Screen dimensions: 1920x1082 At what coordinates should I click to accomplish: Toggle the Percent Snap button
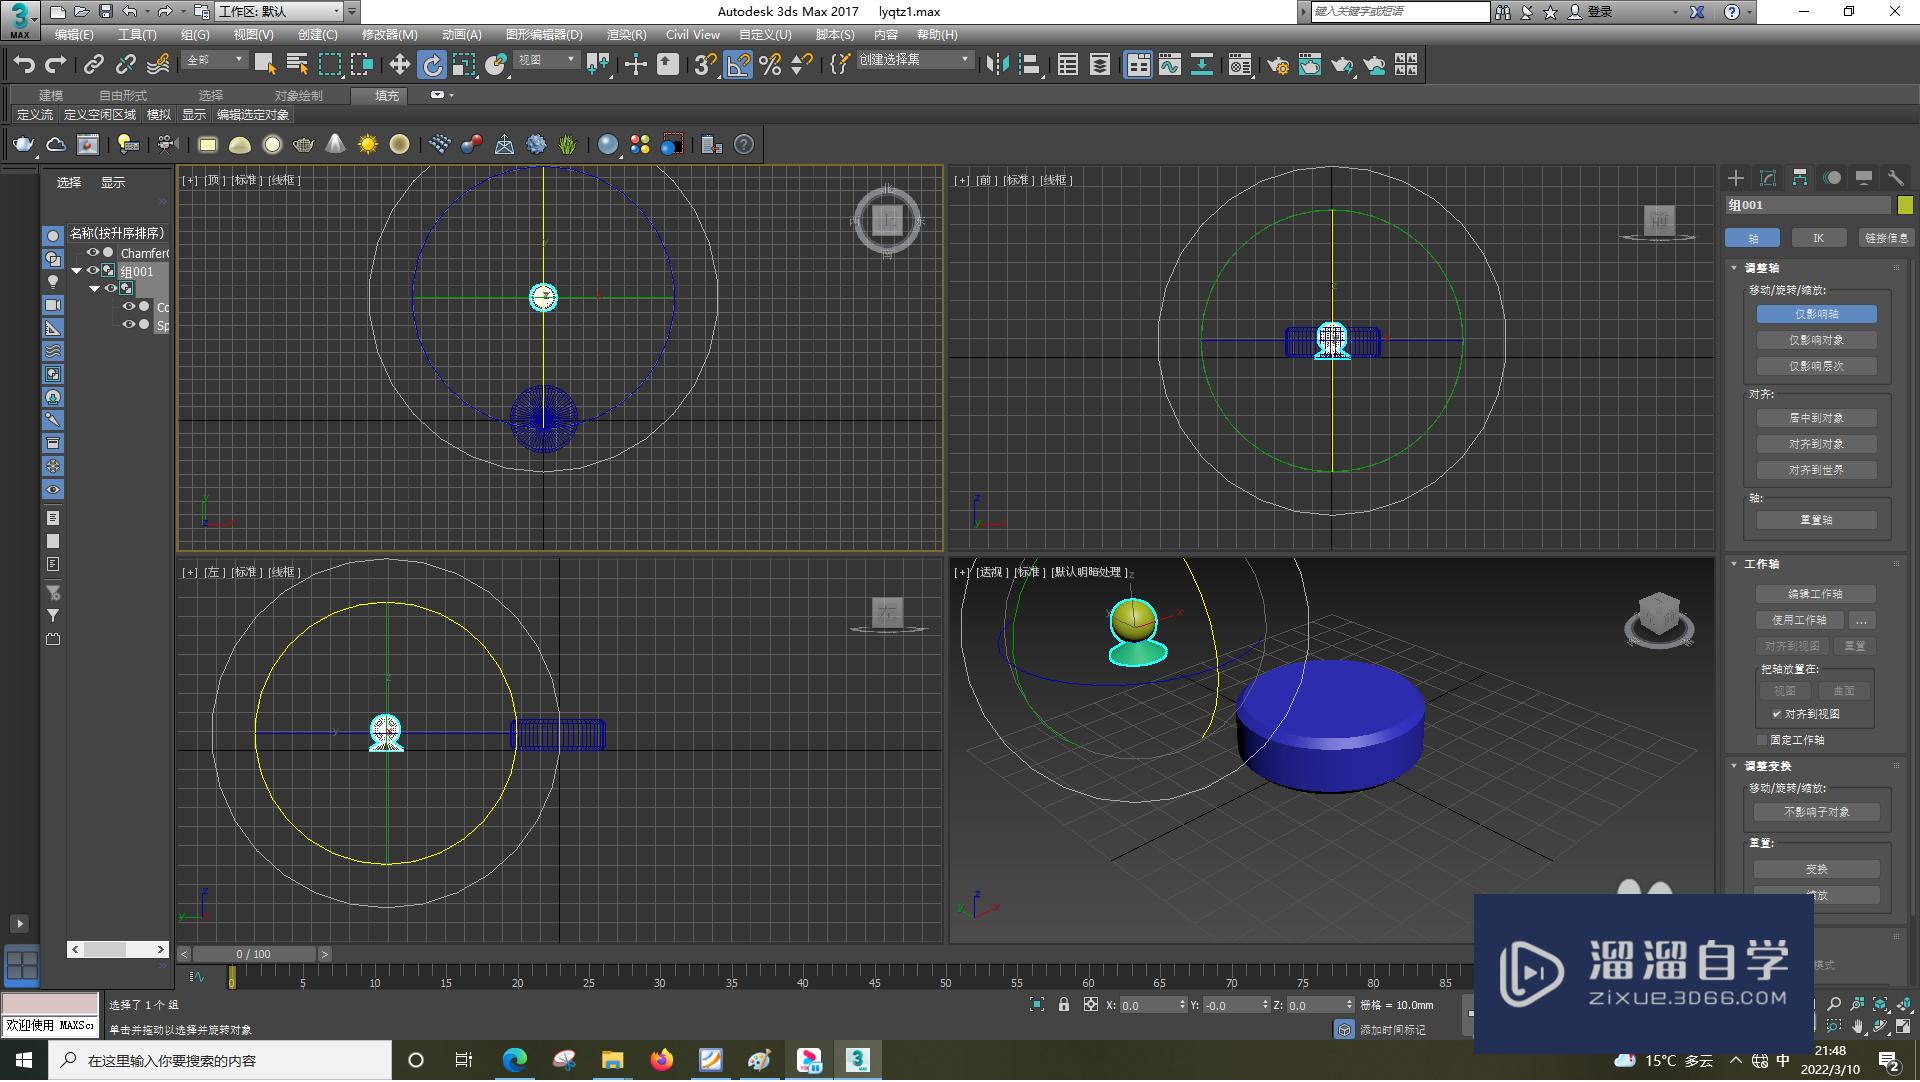pos(770,65)
